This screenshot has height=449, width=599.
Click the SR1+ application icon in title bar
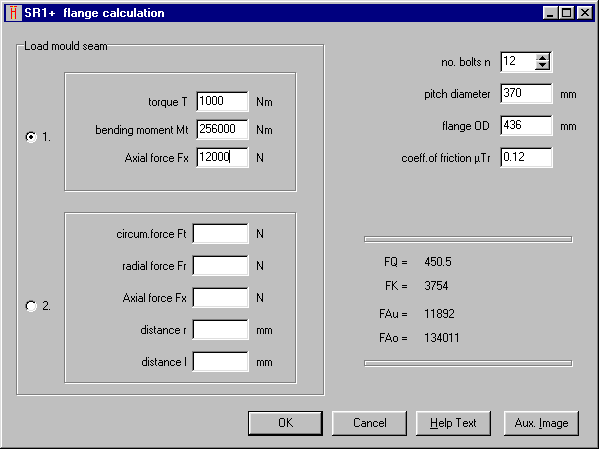click(13, 13)
